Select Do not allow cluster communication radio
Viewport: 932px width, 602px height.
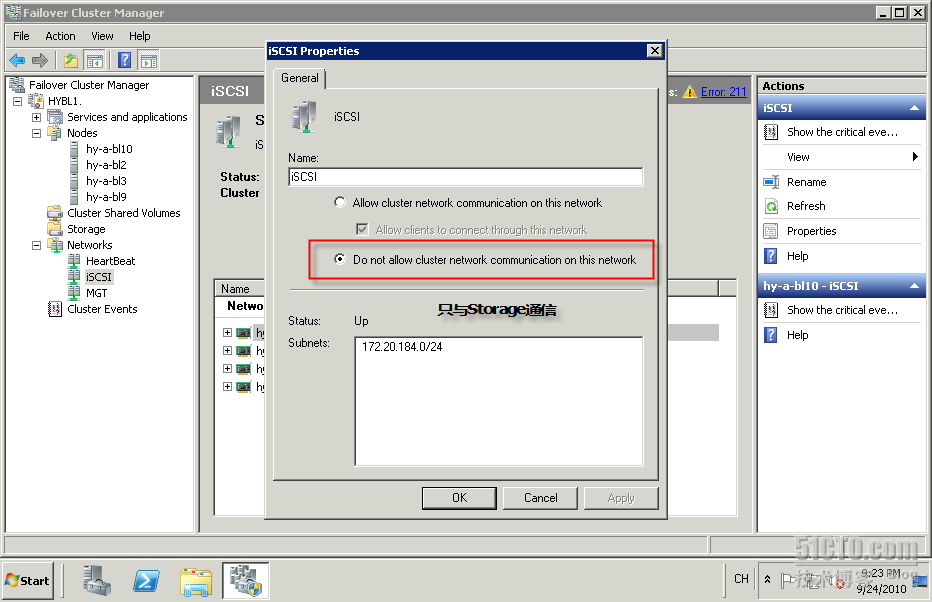[x=339, y=259]
